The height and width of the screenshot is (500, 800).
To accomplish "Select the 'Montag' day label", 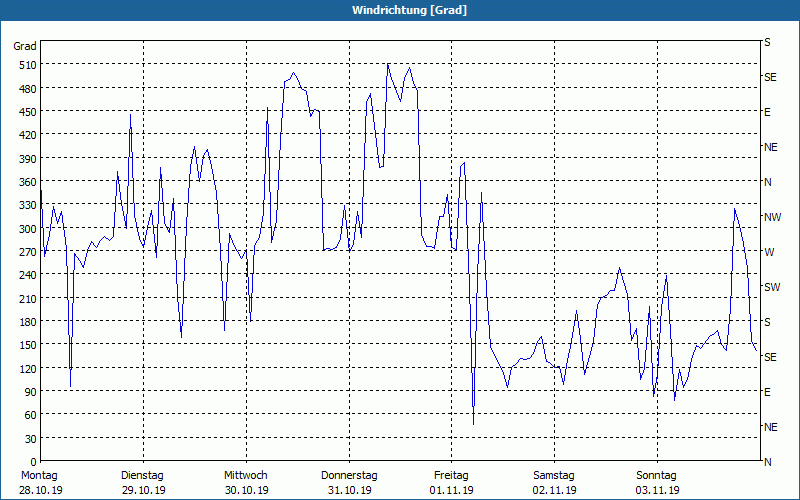I will (x=39, y=476).
